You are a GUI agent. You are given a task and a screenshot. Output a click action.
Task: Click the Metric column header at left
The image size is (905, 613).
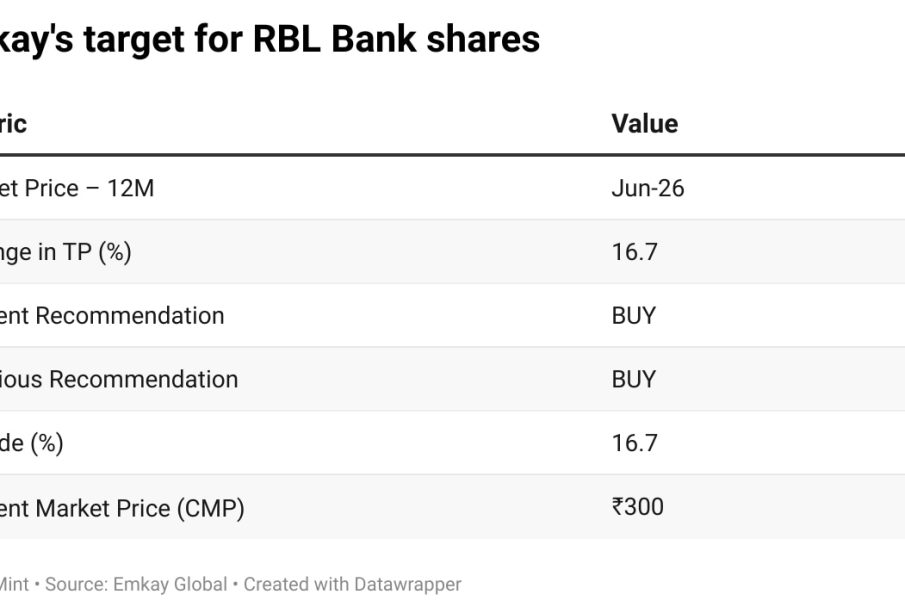coord(13,124)
